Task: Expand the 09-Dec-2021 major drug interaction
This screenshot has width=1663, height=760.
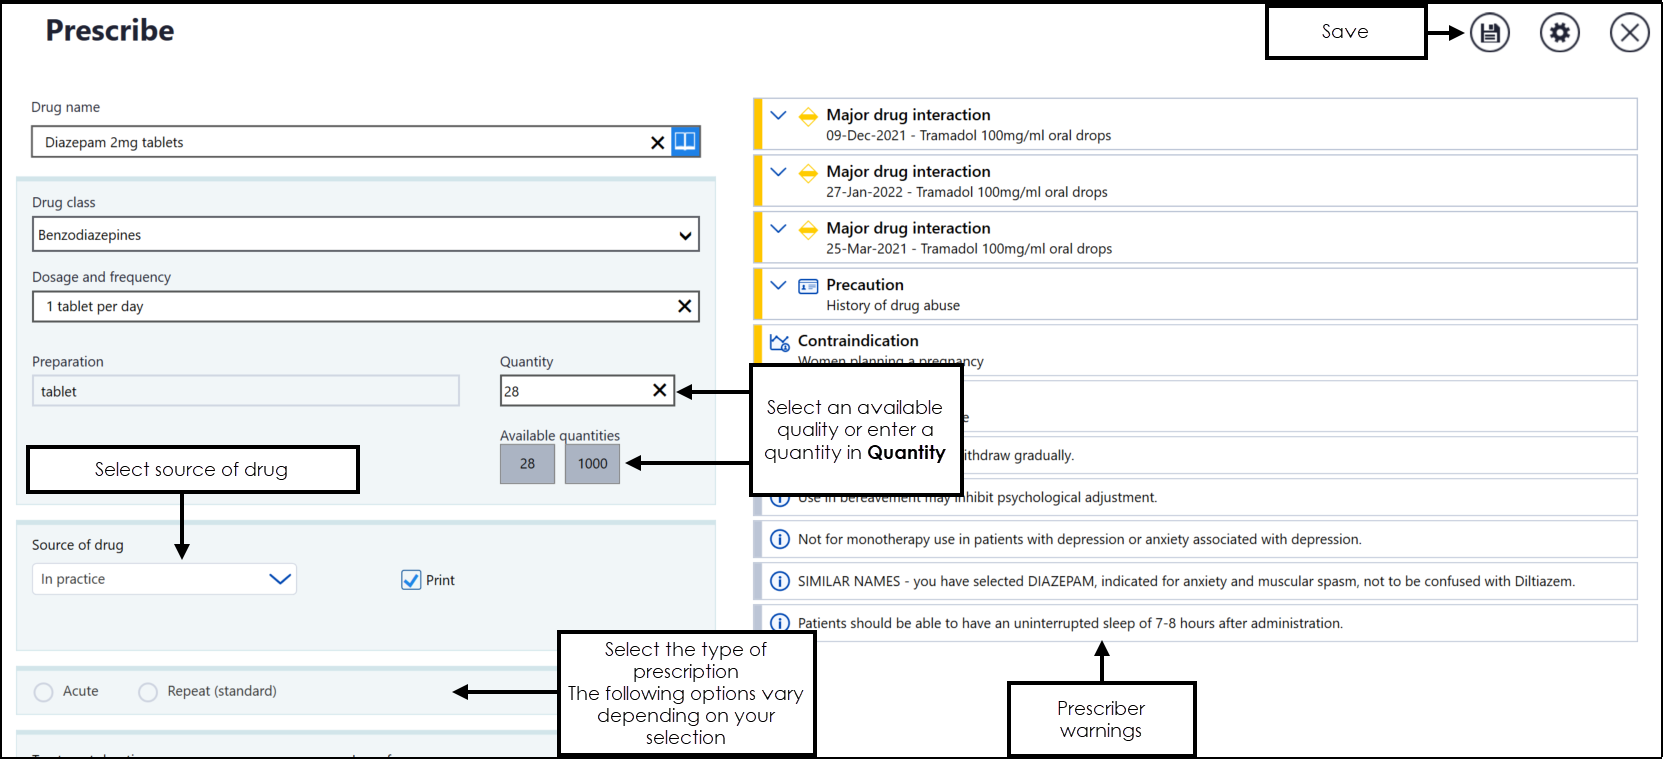Action: 778,115
